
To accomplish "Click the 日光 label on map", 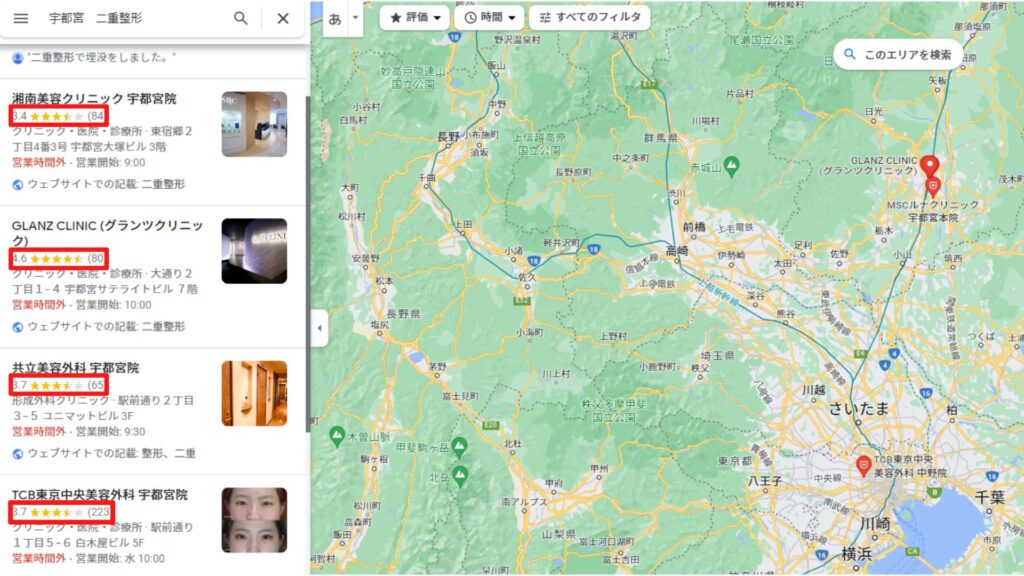I will click(874, 112).
